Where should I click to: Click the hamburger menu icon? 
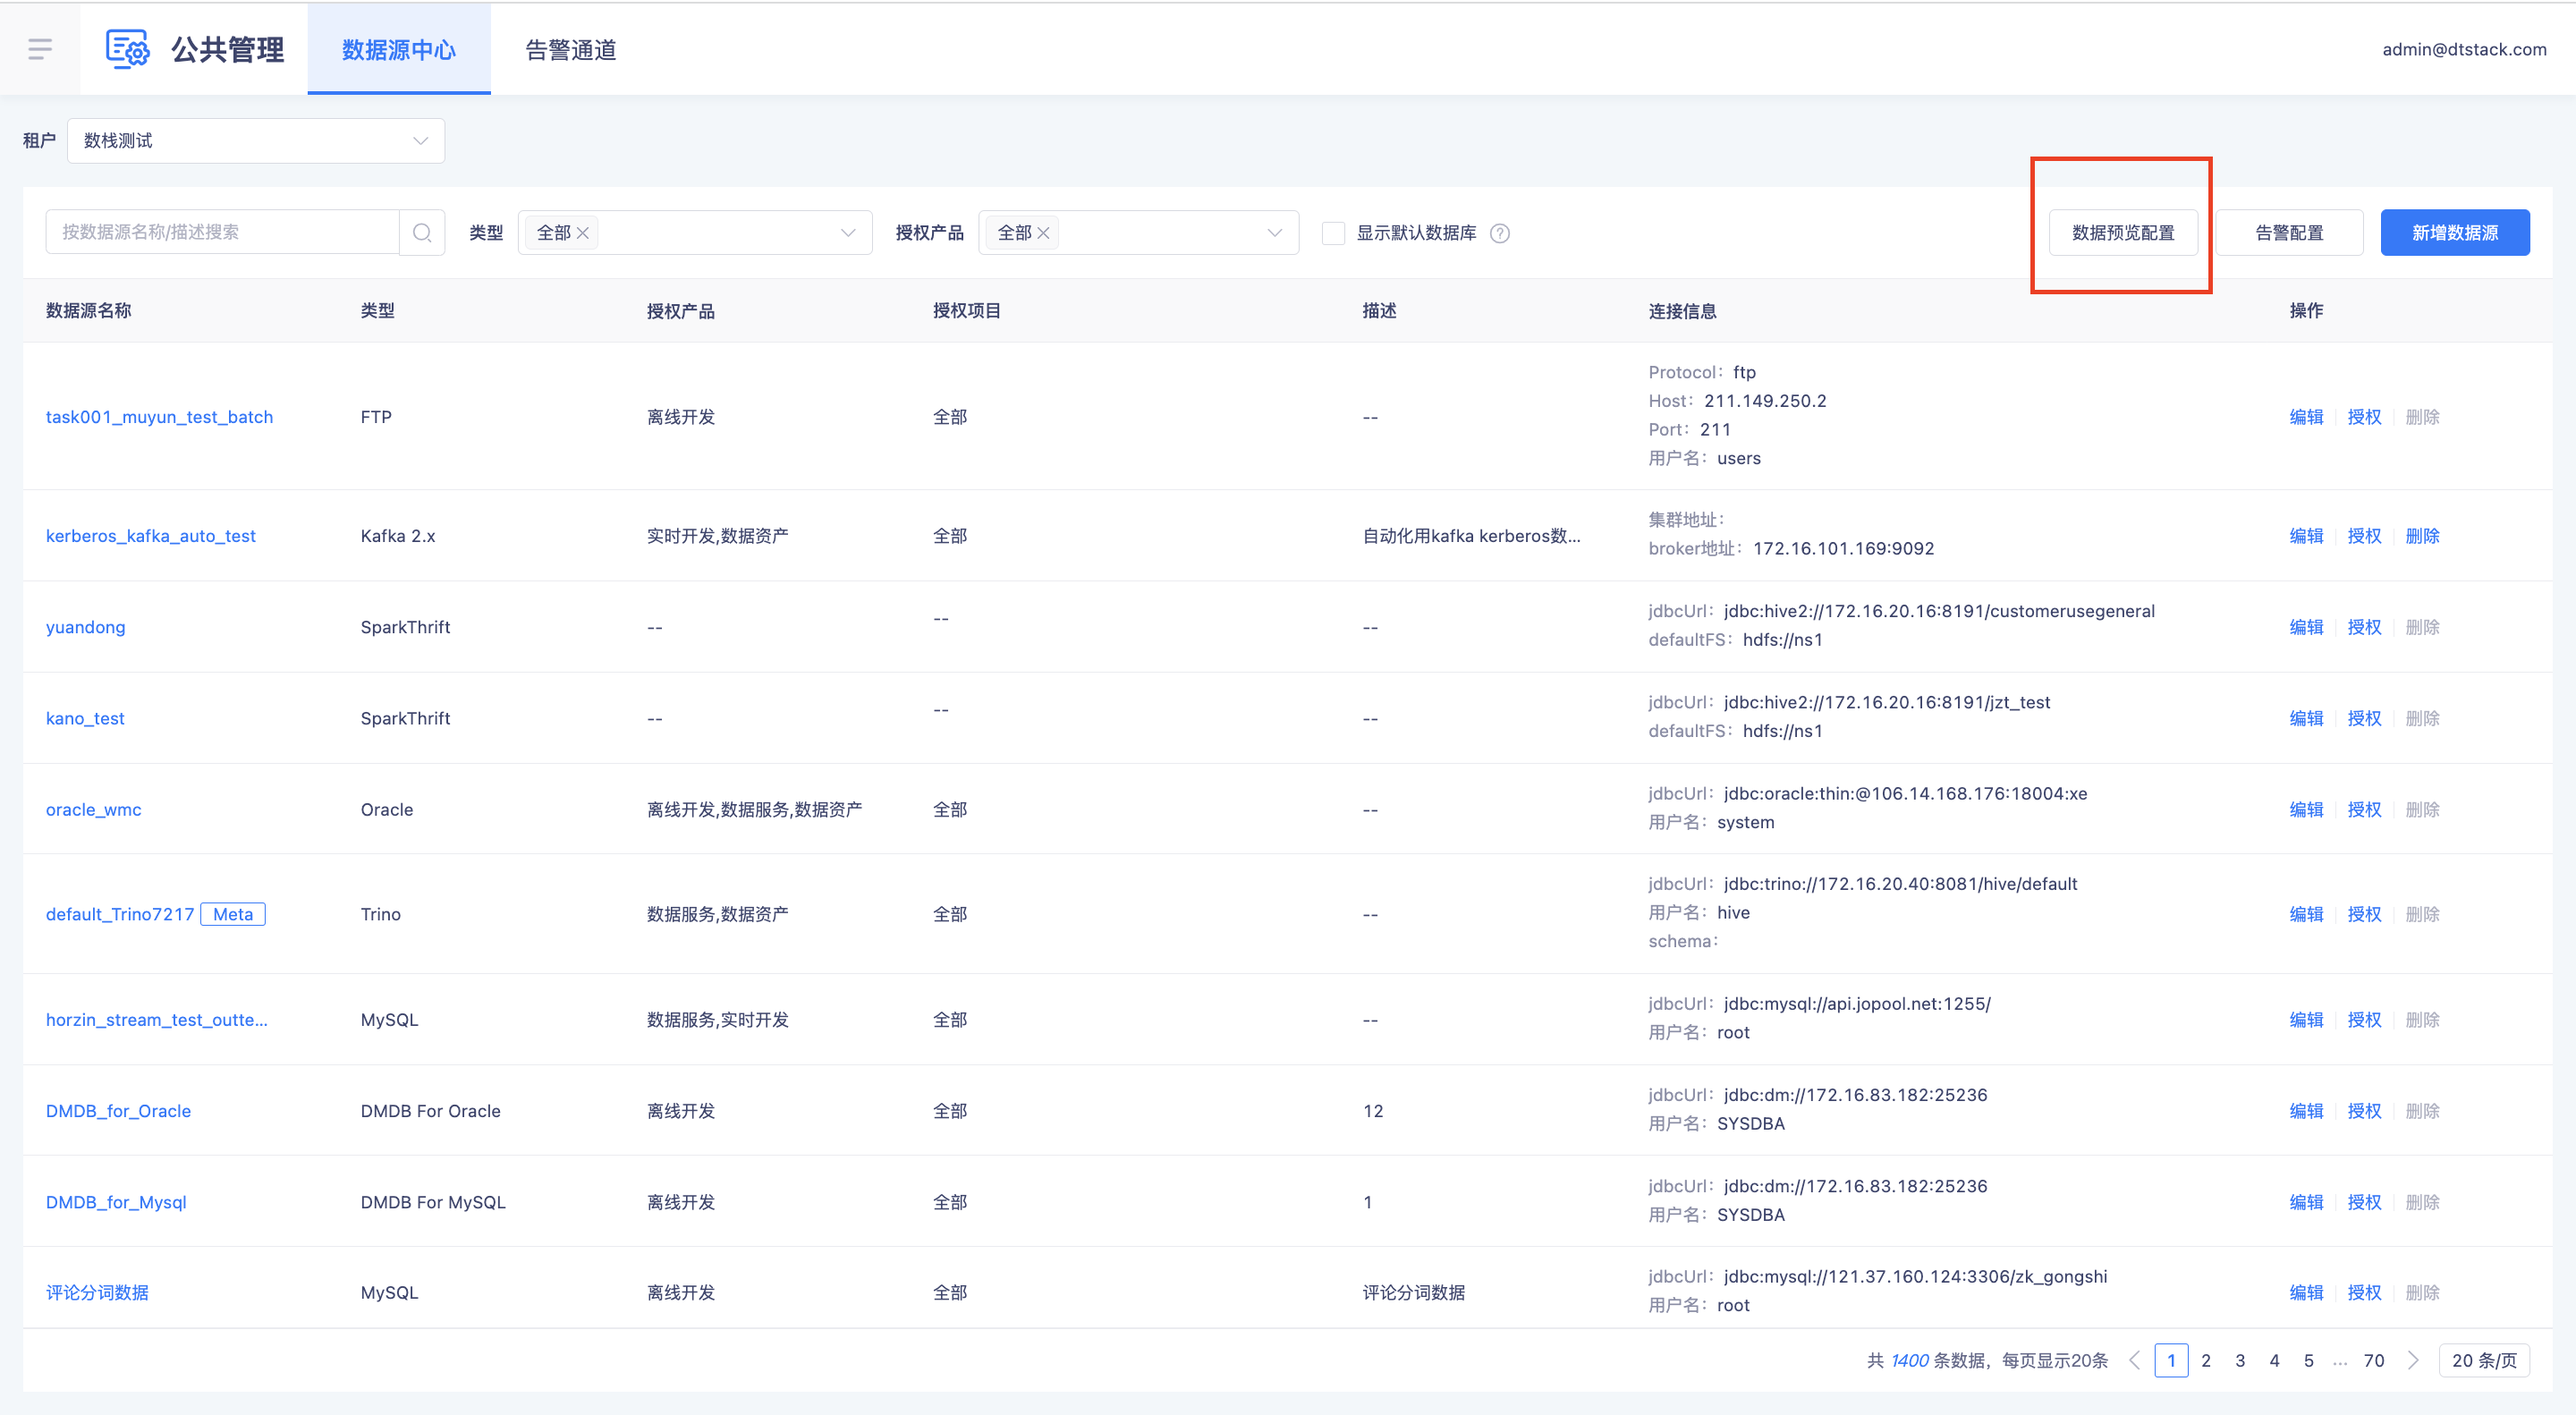coord(40,49)
